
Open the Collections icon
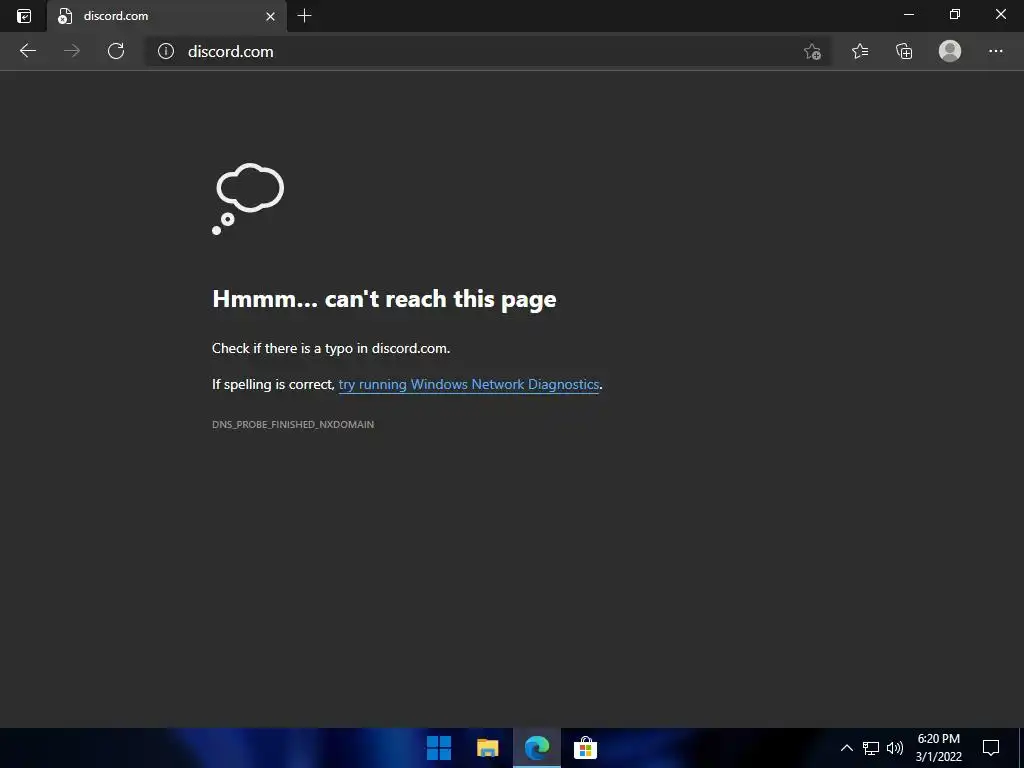coord(904,51)
